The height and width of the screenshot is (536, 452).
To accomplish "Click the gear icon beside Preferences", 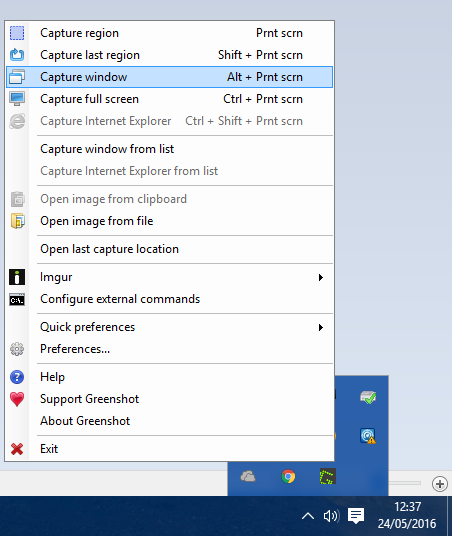I will click(x=17, y=349).
